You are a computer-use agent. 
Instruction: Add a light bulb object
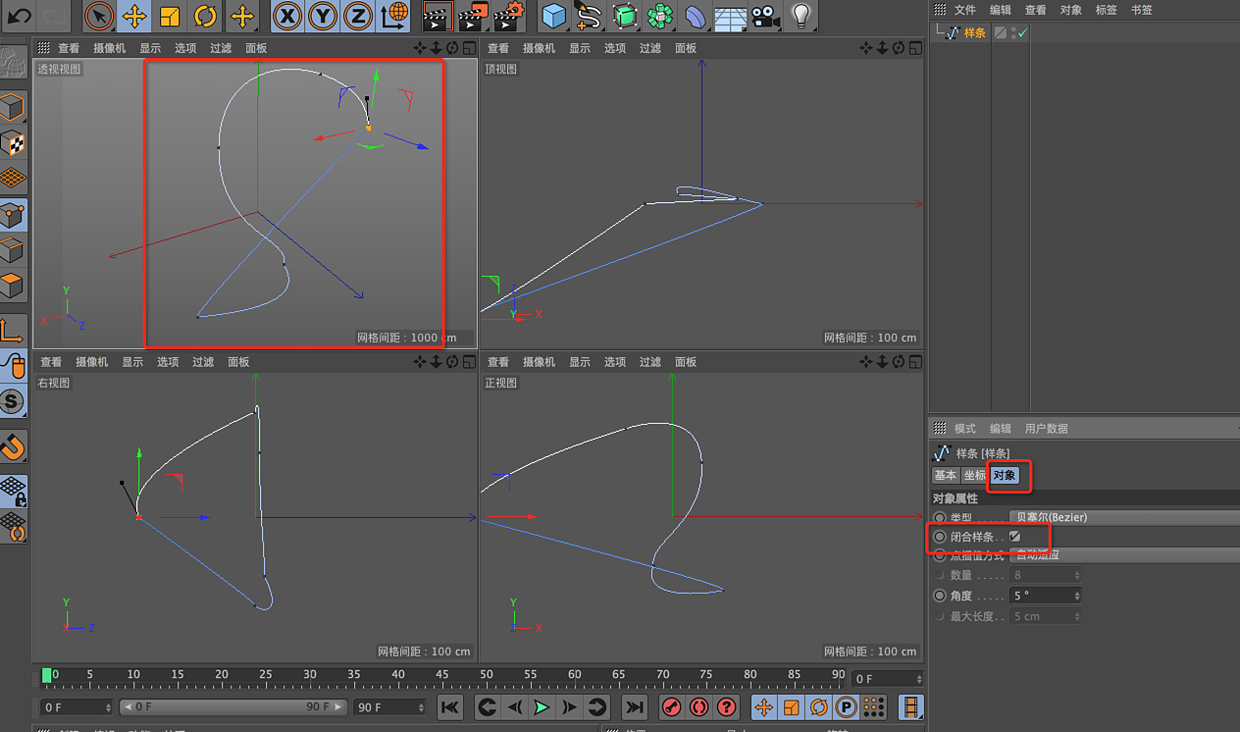pos(800,15)
